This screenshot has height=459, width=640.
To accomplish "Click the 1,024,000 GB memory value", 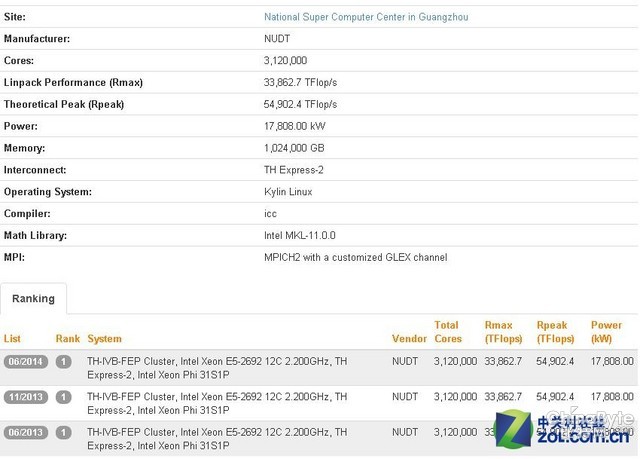I will pyautogui.click(x=294, y=148).
